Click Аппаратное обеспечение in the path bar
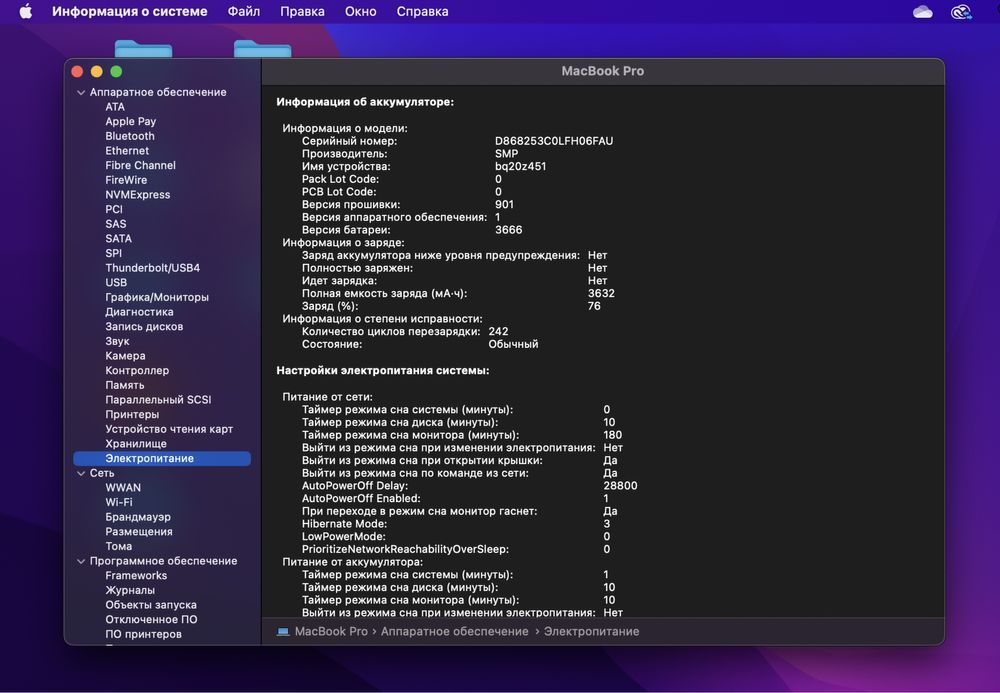The image size is (1000, 693). (x=455, y=632)
